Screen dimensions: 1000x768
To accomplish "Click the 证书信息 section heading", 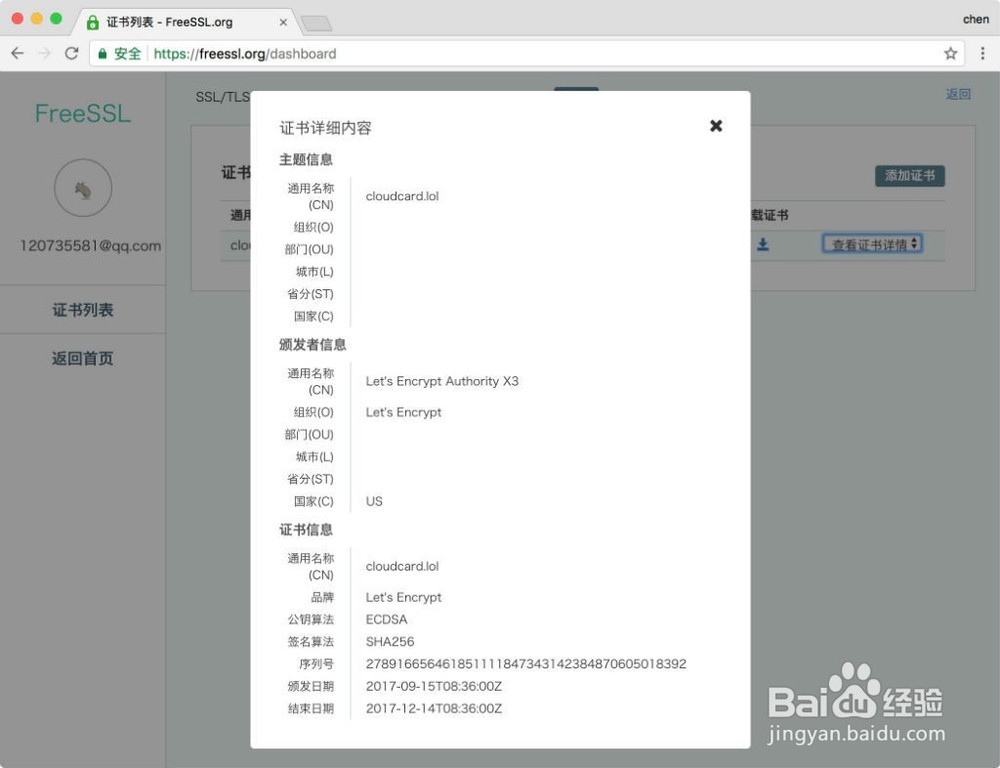I will click(x=306, y=529).
